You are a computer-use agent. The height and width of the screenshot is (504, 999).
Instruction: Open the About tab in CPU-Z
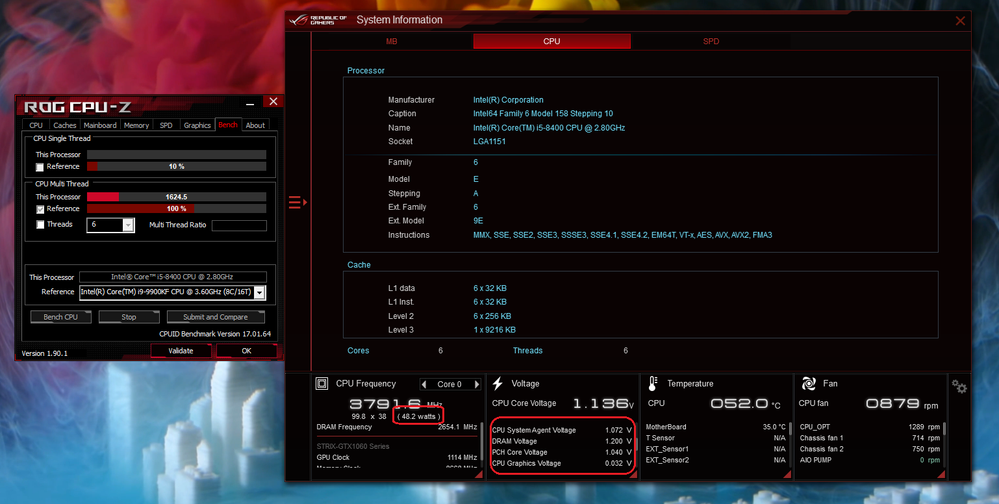[x=255, y=126]
